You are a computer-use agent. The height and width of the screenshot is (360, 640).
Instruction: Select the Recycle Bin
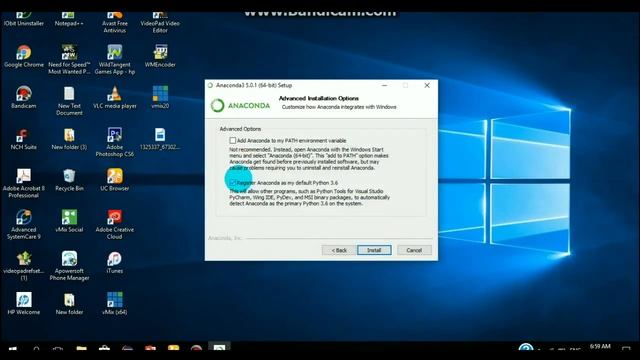click(69, 180)
